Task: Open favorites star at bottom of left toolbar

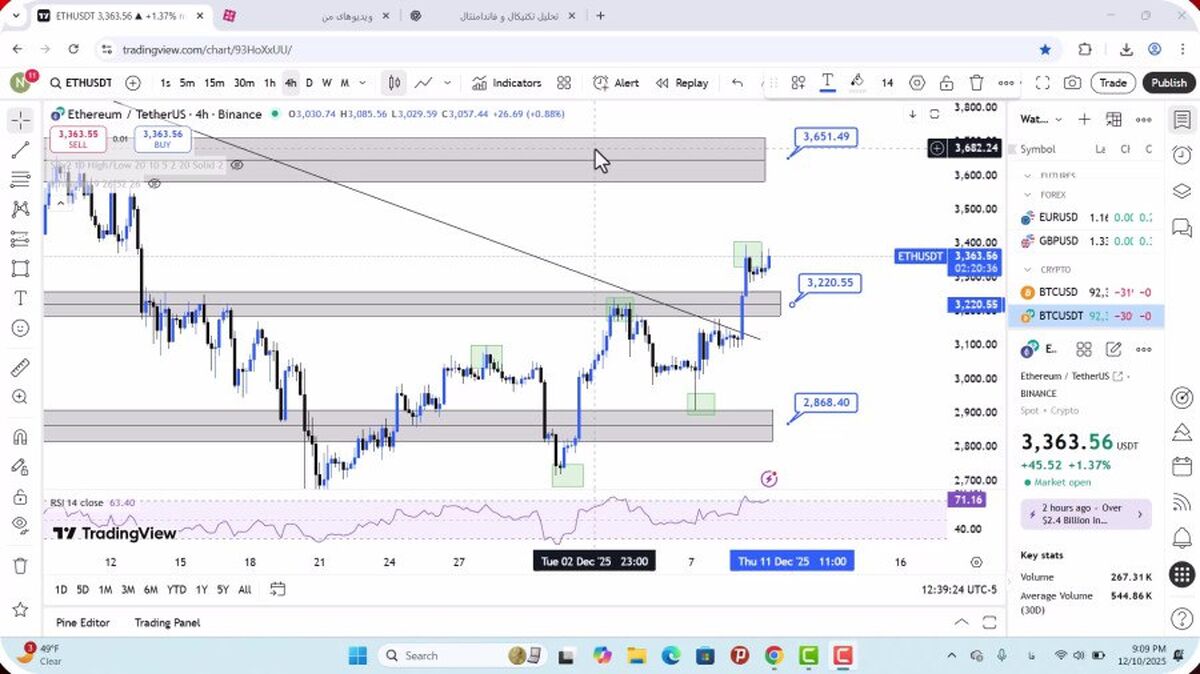Action: point(20,609)
